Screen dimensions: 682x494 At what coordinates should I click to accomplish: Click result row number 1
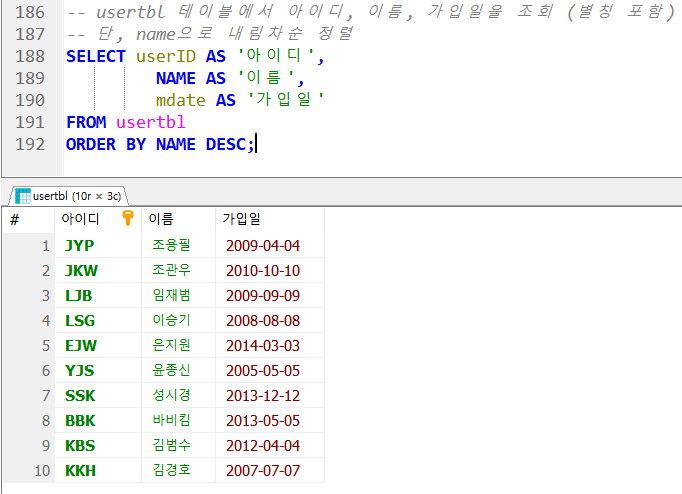[29, 245]
